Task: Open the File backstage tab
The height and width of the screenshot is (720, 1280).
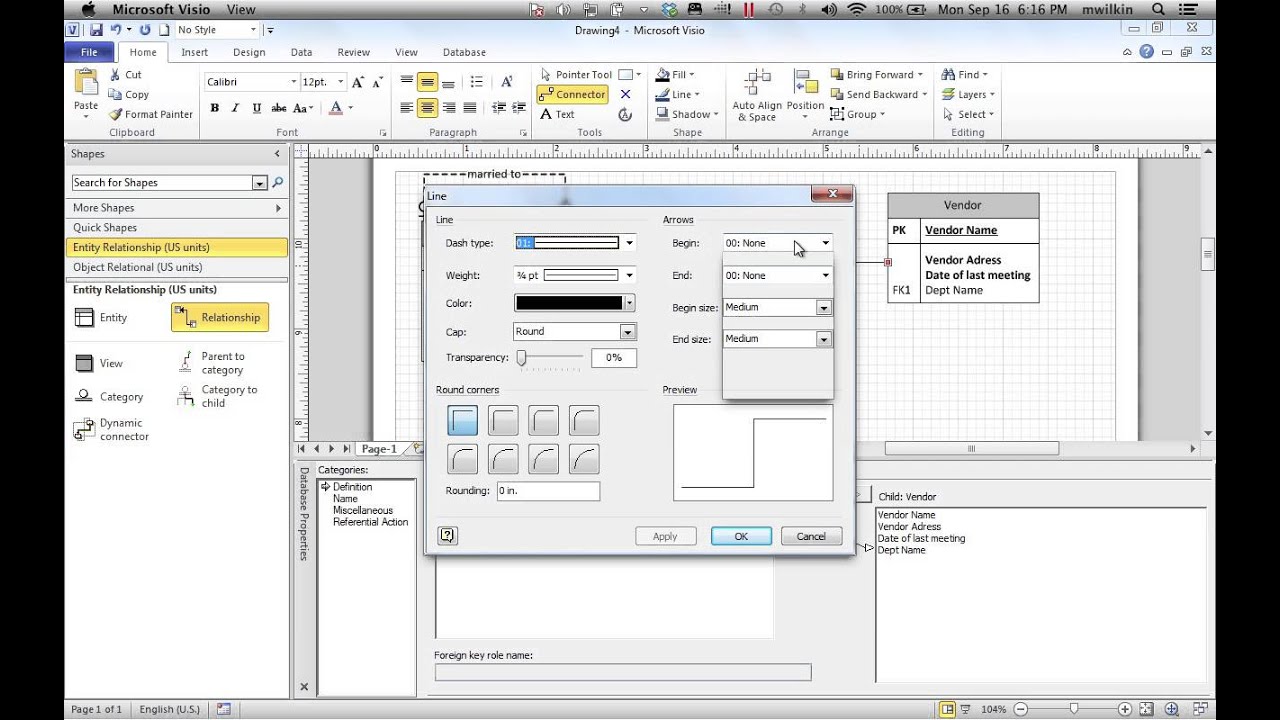Action: coord(89,52)
